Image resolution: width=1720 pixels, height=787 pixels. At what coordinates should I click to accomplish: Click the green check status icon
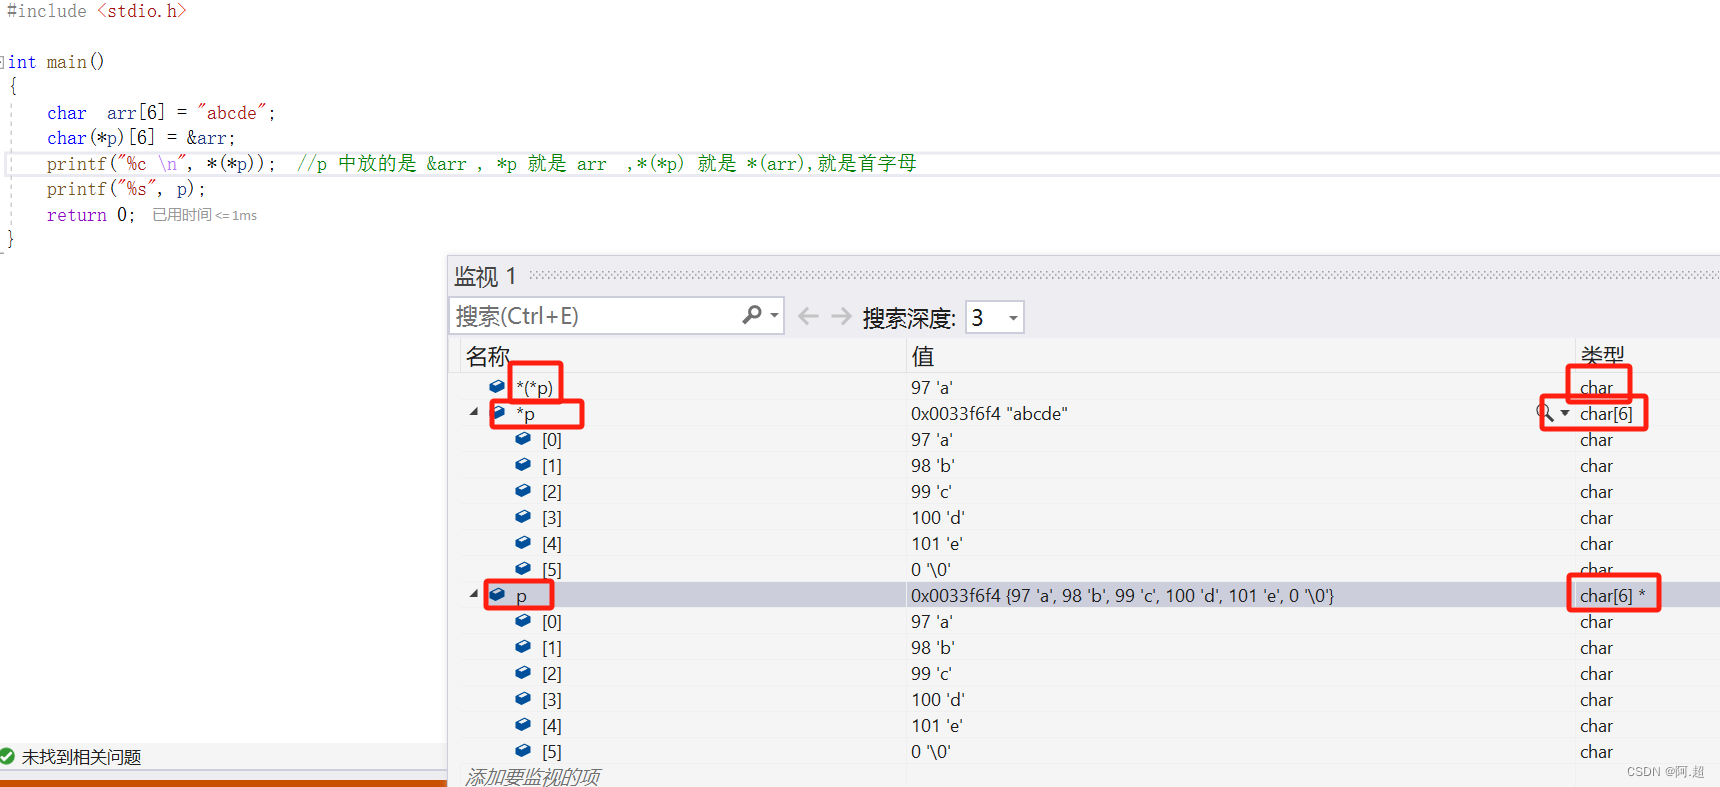[x=8, y=757]
